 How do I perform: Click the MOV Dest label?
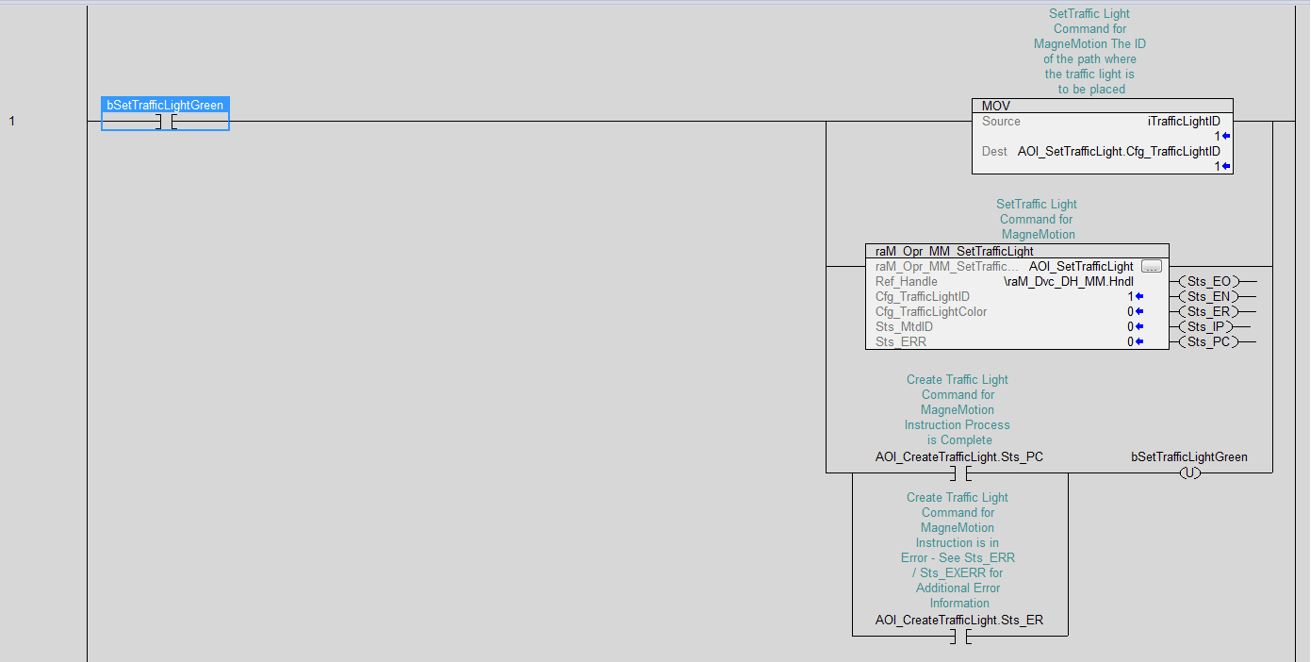[x=994, y=151]
